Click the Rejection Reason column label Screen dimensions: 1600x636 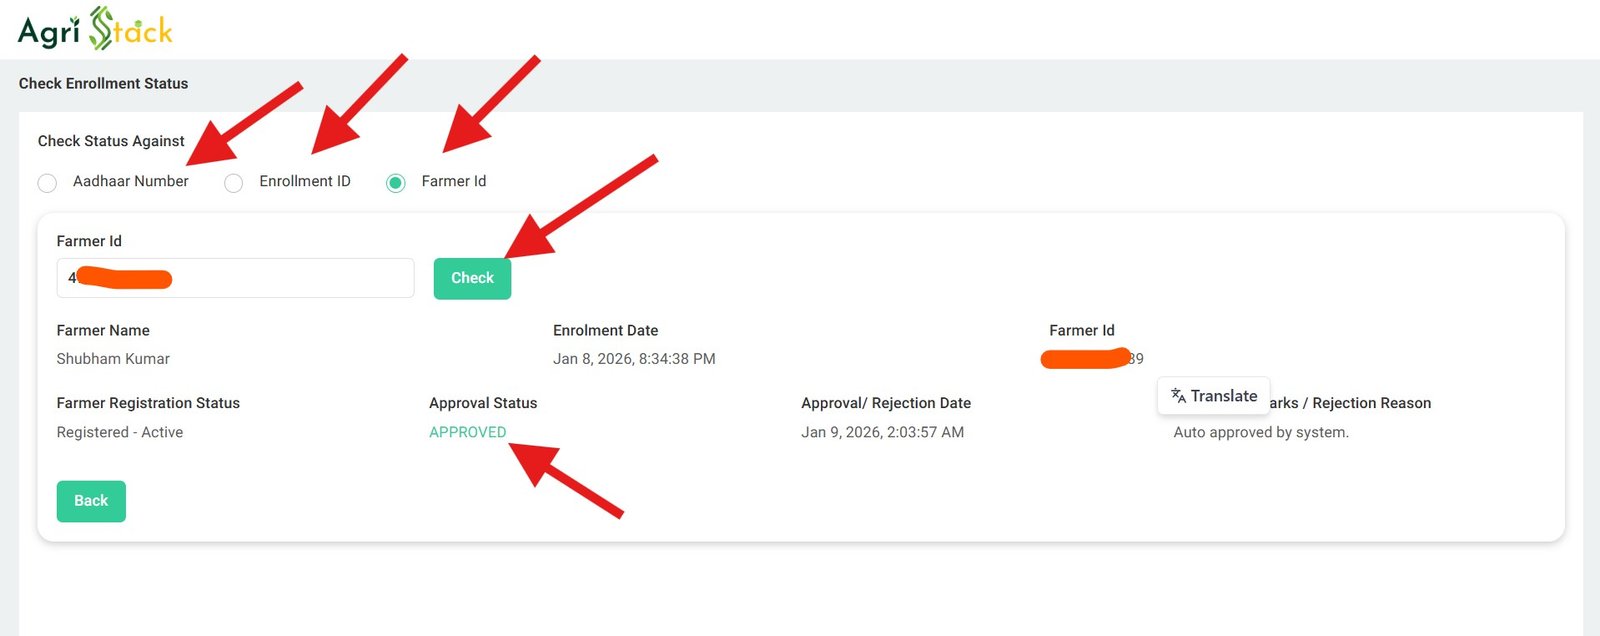point(1370,403)
